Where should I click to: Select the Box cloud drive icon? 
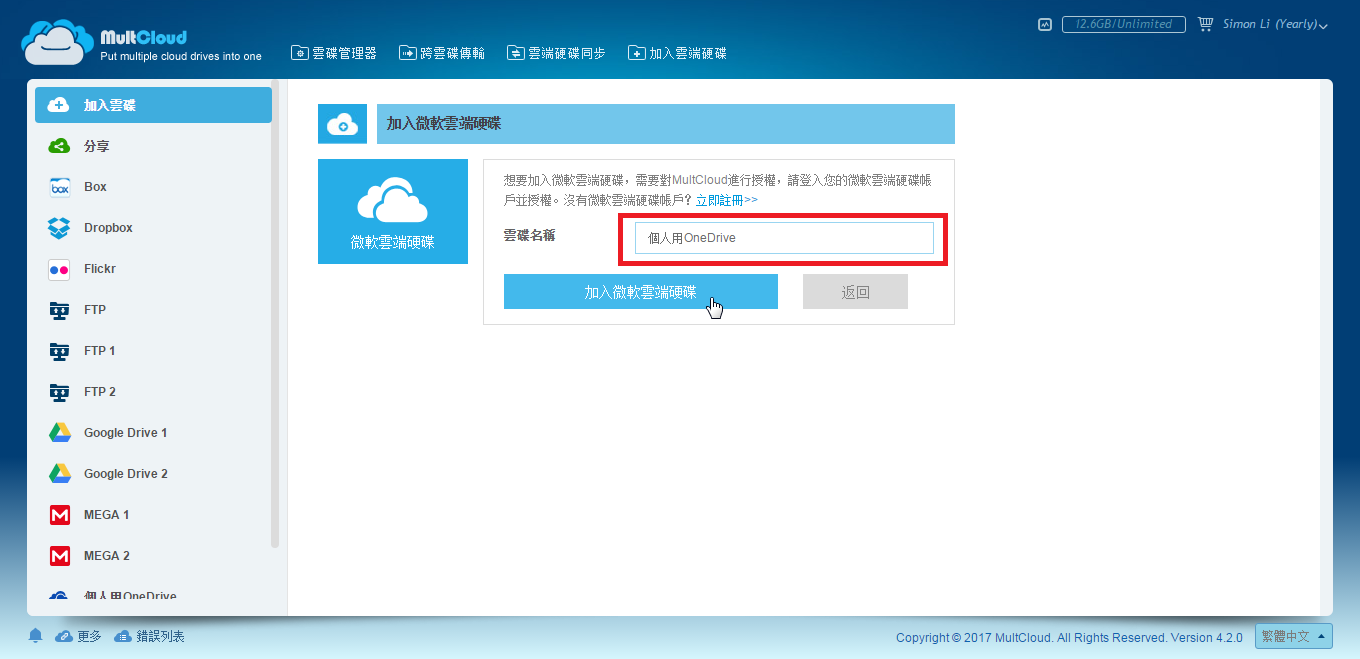(x=59, y=187)
